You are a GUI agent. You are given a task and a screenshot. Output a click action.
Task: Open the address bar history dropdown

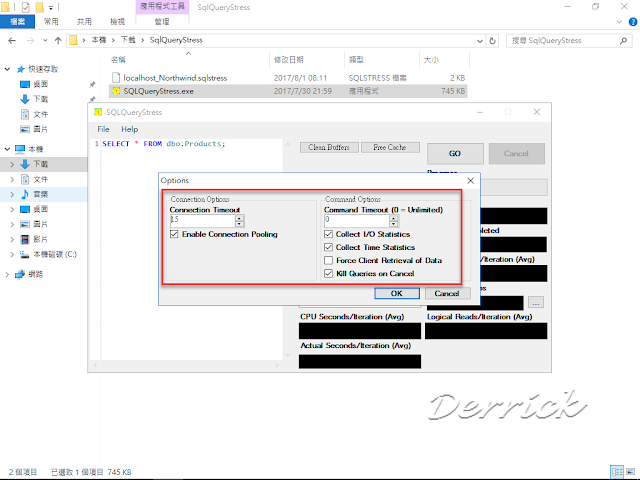pos(480,41)
